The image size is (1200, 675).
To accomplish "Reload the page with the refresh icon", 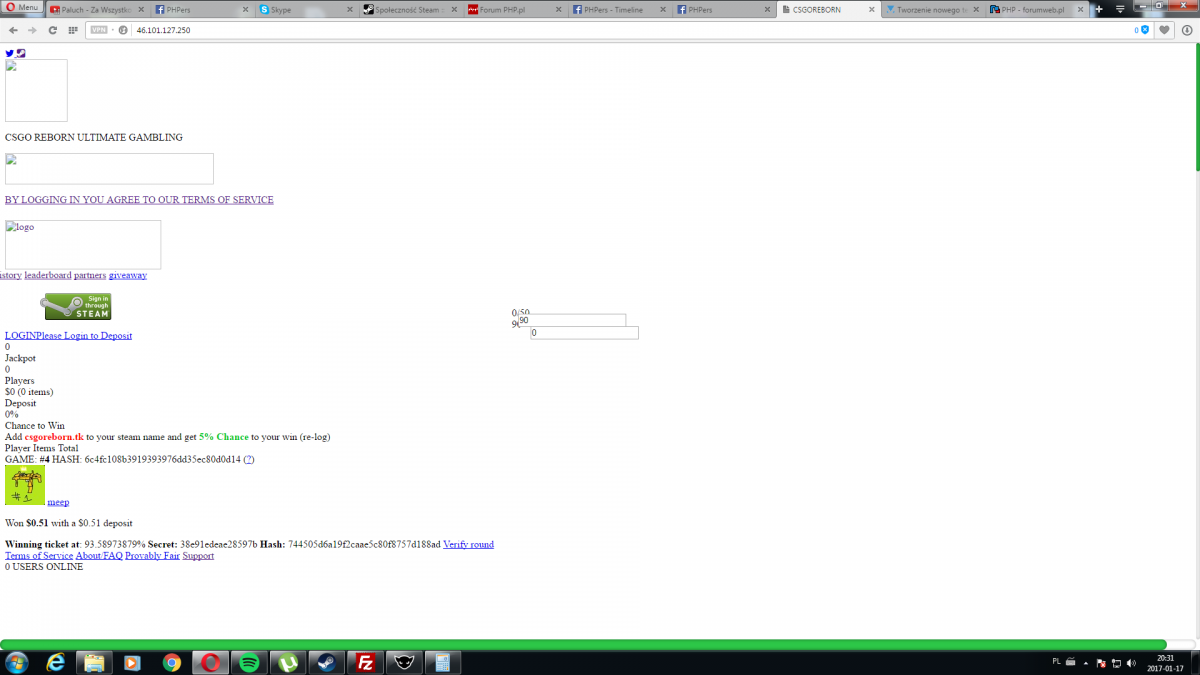I will (53, 30).
